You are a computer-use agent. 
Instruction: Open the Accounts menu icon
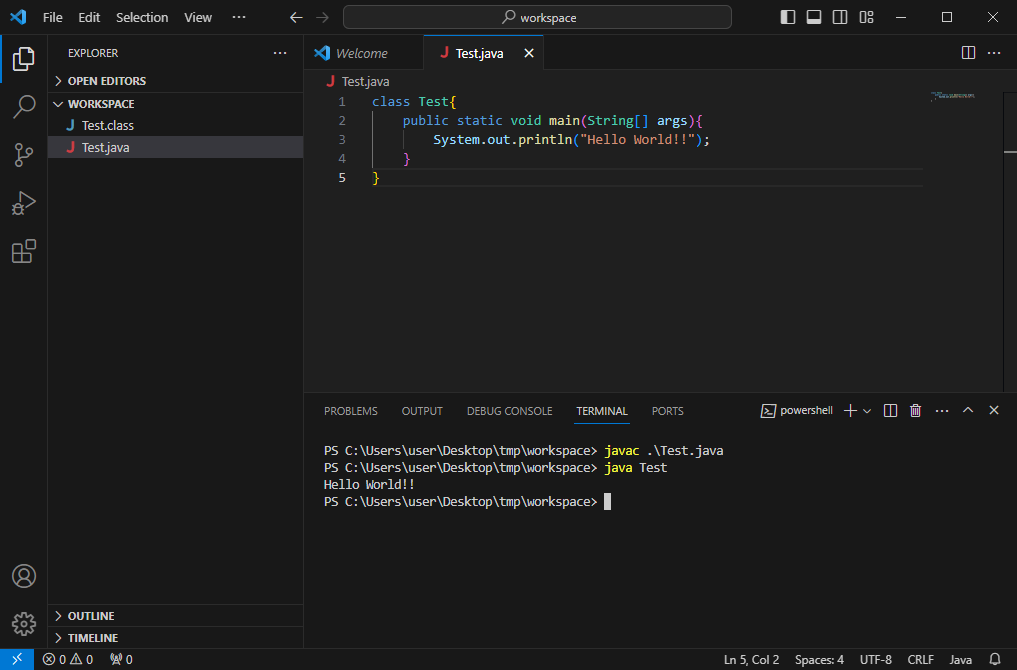pyautogui.click(x=23, y=576)
